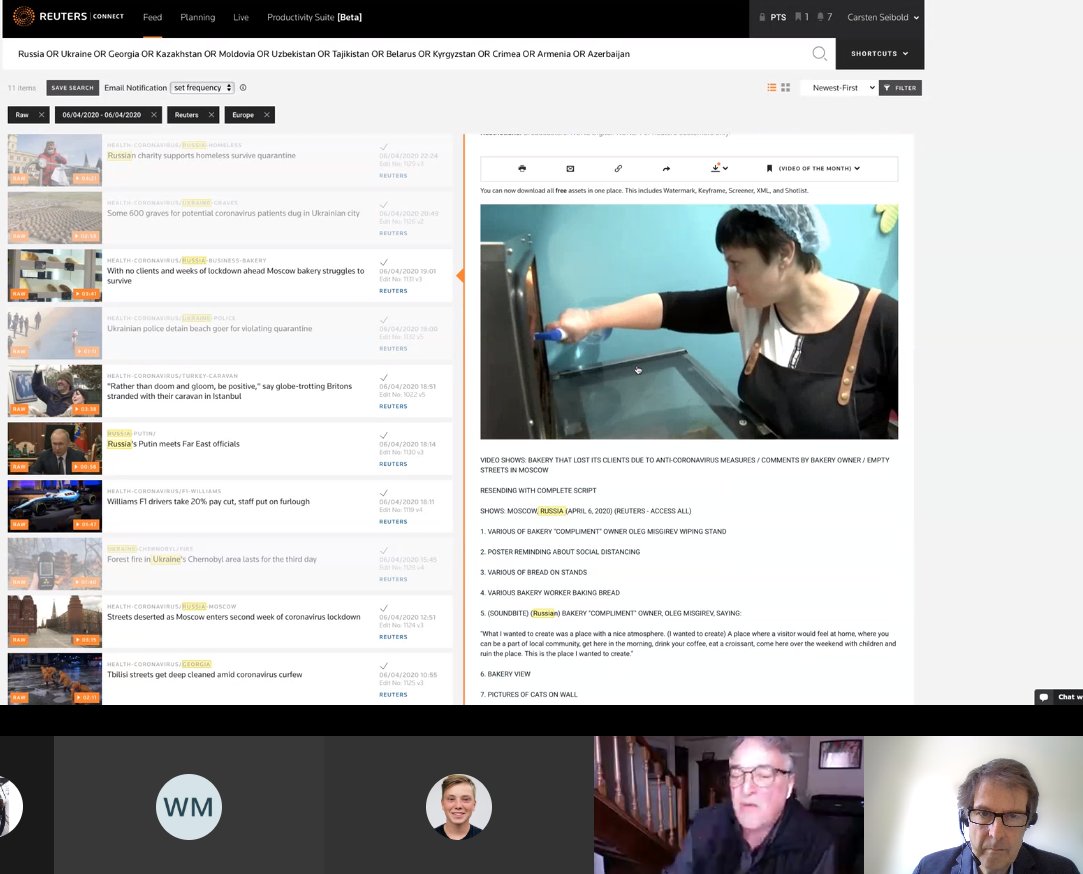The width and height of the screenshot is (1083, 874).
Task: Switch to grid view layout
Action: (x=785, y=88)
